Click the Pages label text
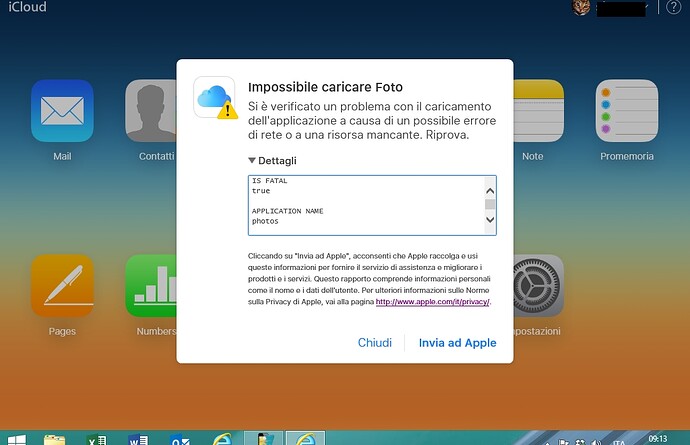Screen dimensions: 690x445 [62, 331]
